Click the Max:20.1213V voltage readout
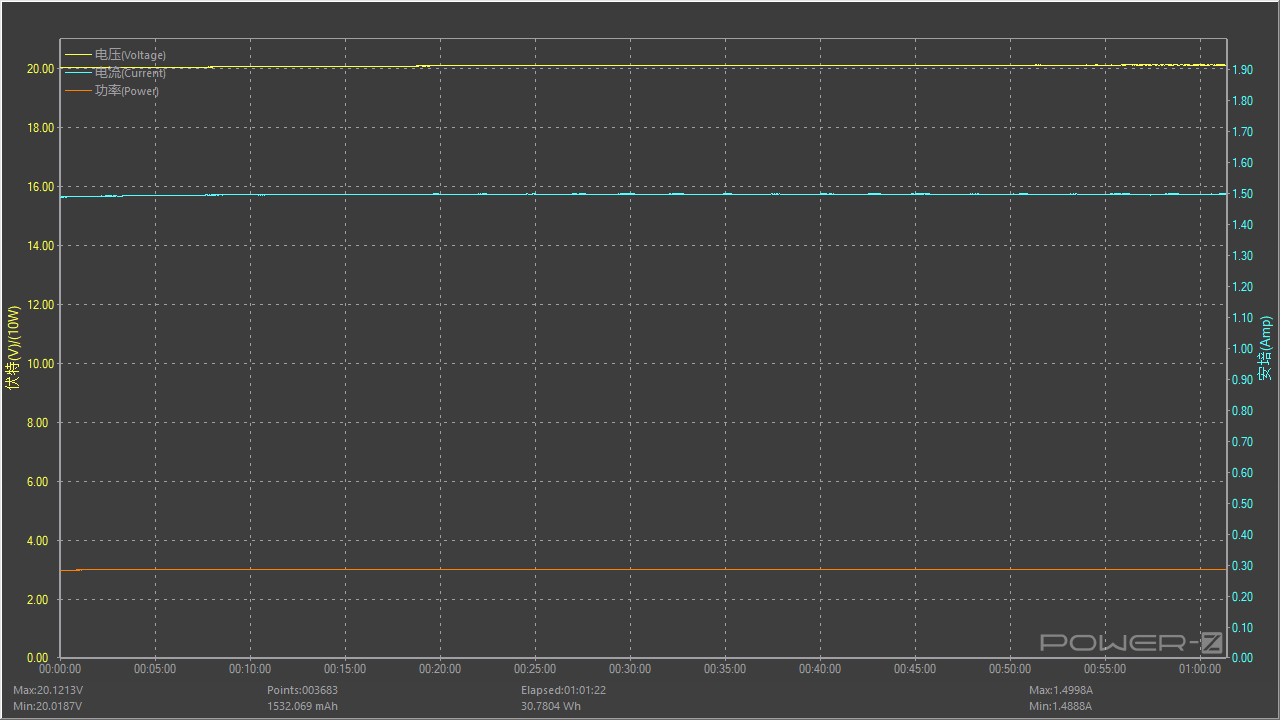The width and height of the screenshot is (1280, 720). pyautogui.click(x=48, y=690)
